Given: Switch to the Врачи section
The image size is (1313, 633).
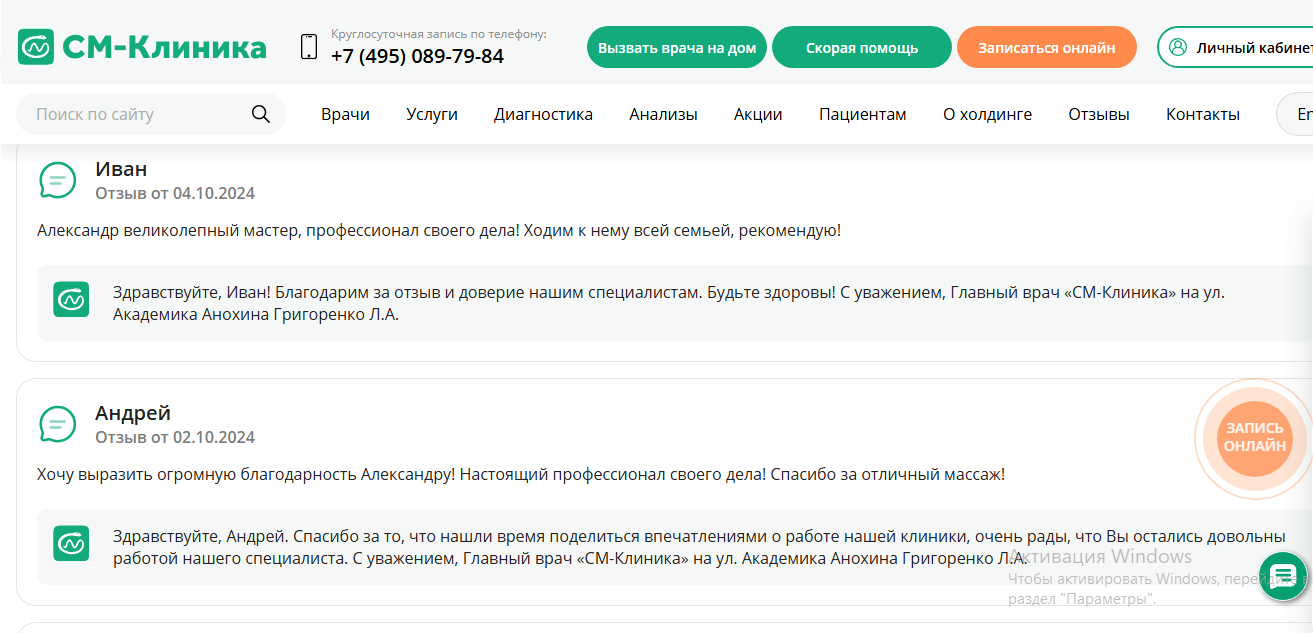Looking at the screenshot, I should pyautogui.click(x=345, y=113).
